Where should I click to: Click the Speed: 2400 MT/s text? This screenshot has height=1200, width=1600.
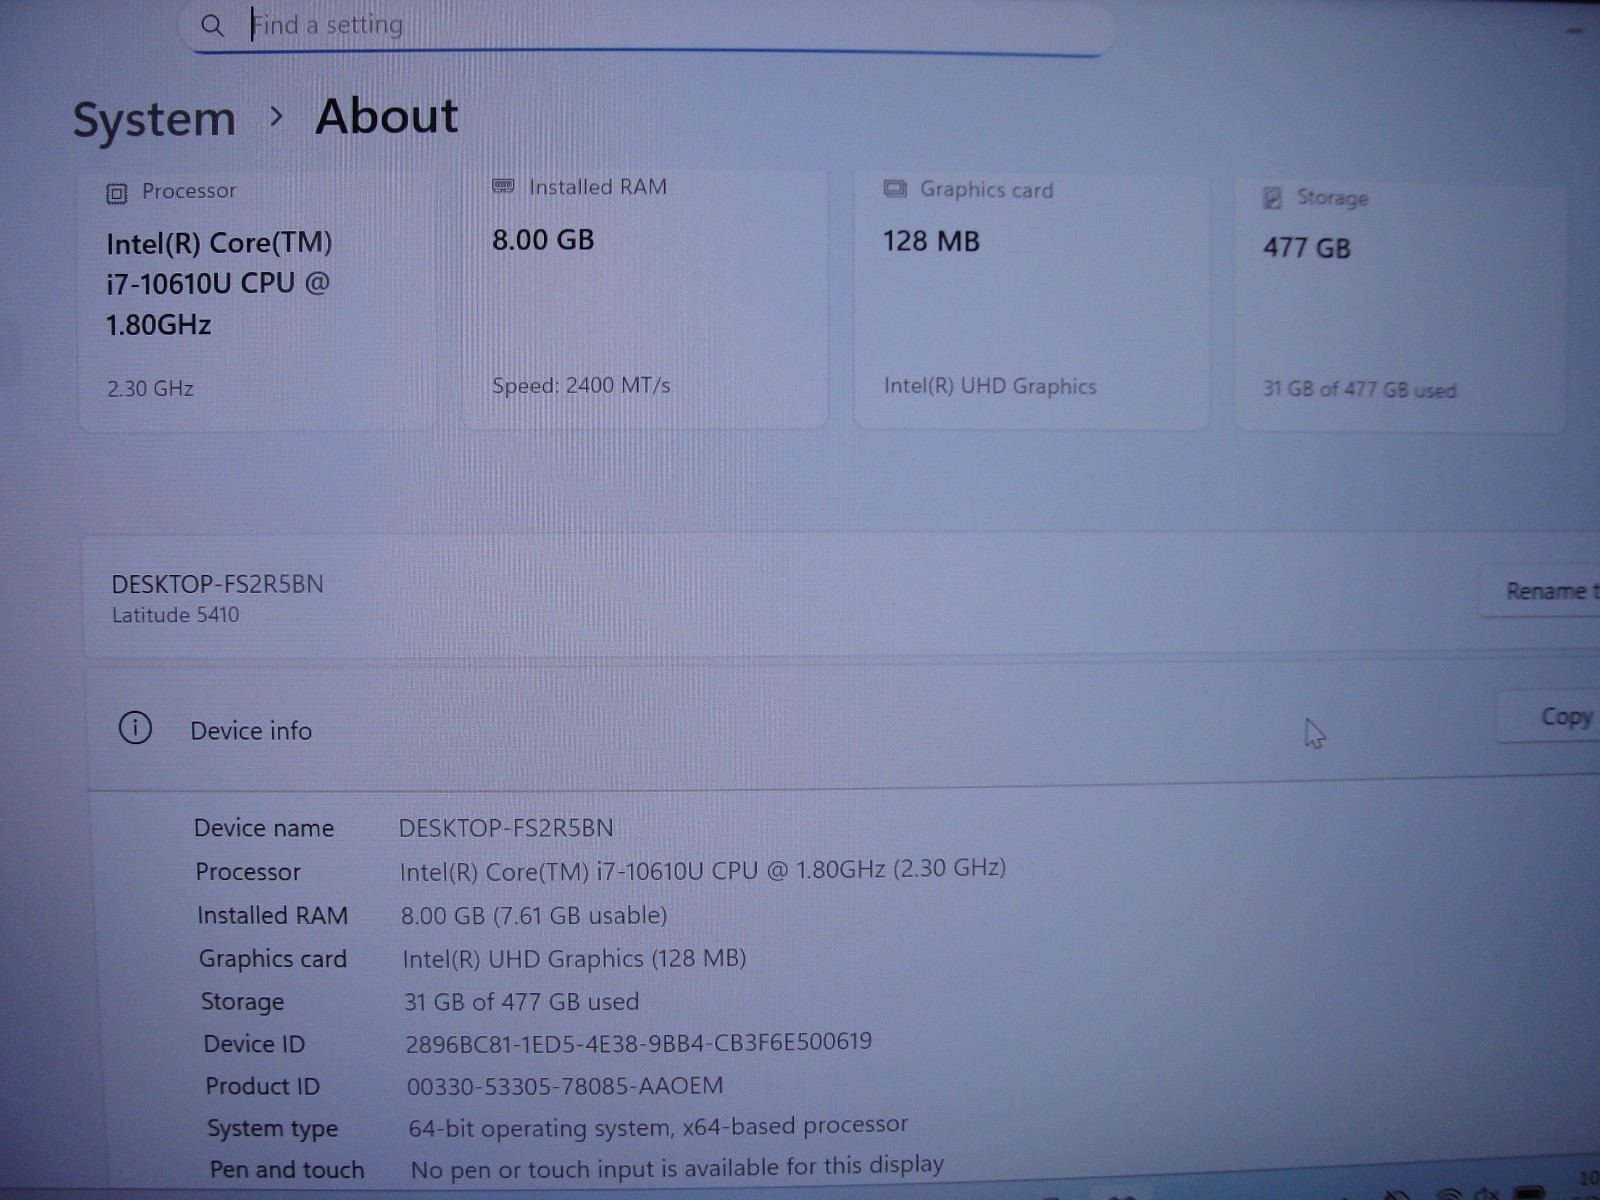(x=581, y=386)
